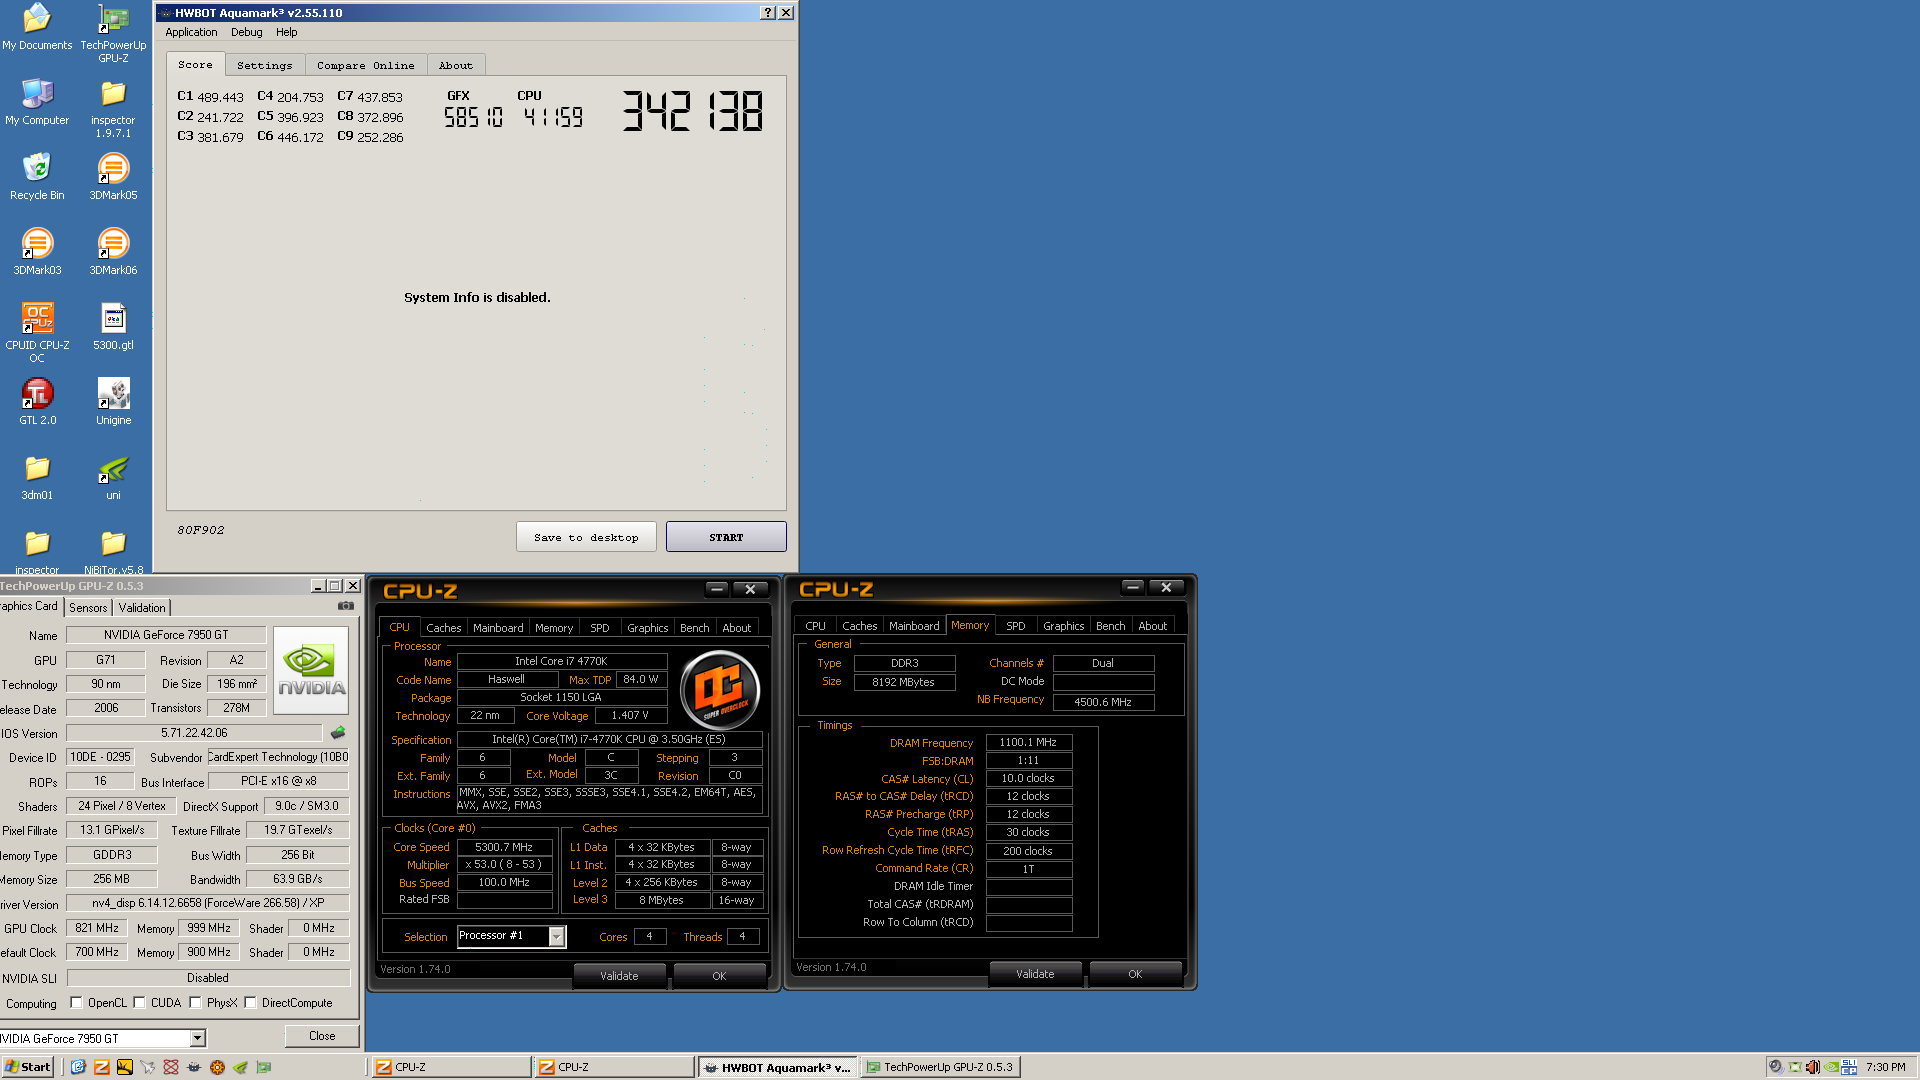The image size is (1920, 1080).
Task: Open Mainboard tab in left CPU-Z window
Action: tap(498, 628)
